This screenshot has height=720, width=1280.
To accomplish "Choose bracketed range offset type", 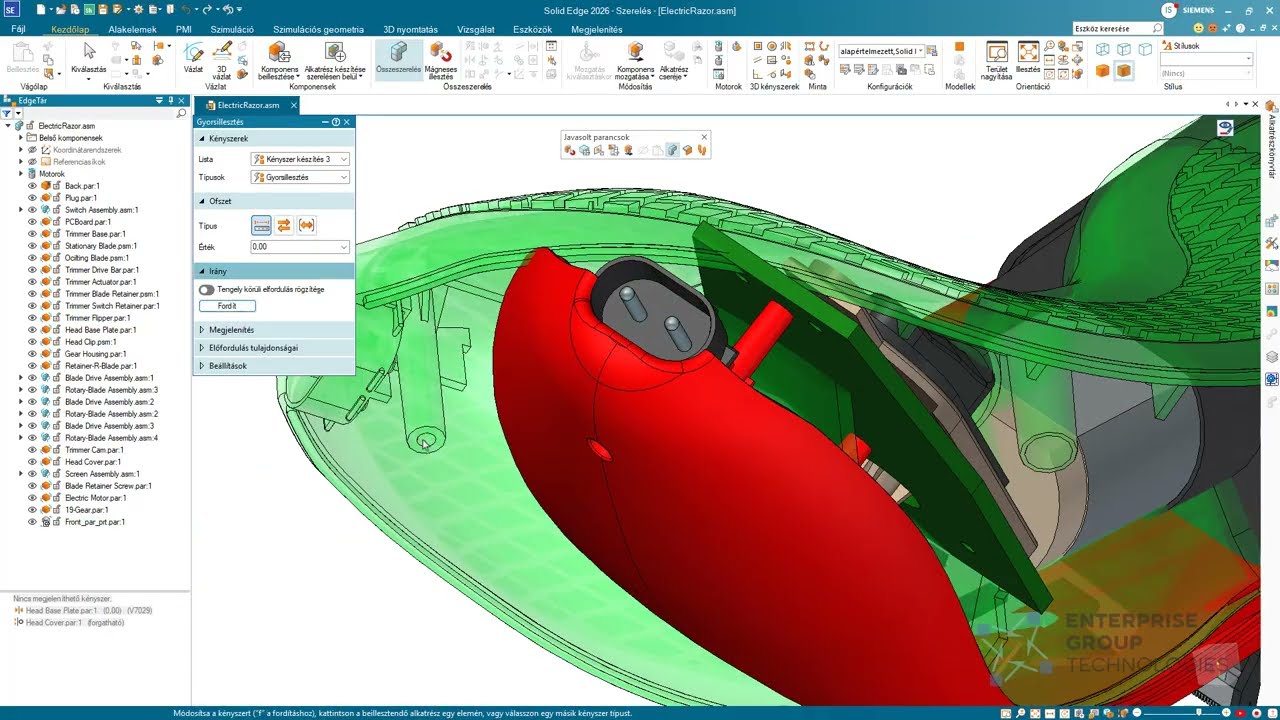I will click(307, 226).
